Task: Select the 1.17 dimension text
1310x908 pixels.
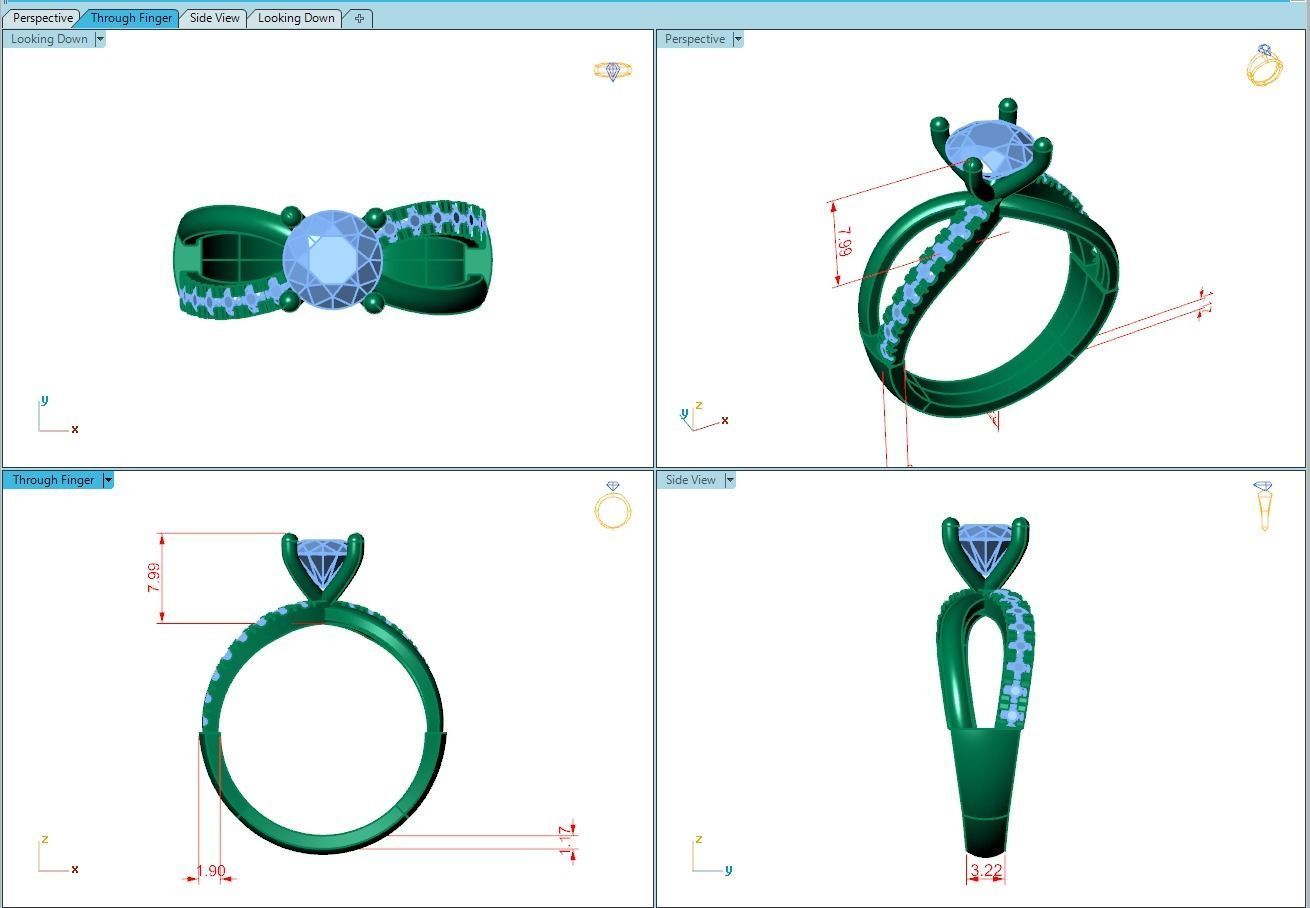Action: (566, 840)
